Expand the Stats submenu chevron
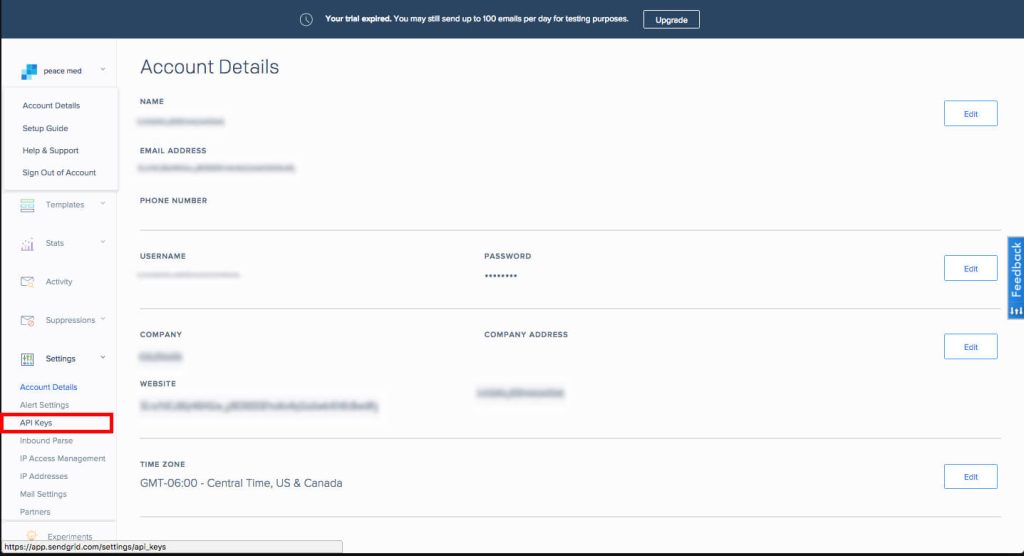Screen dimensions: 1024x556 [x=102, y=242]
